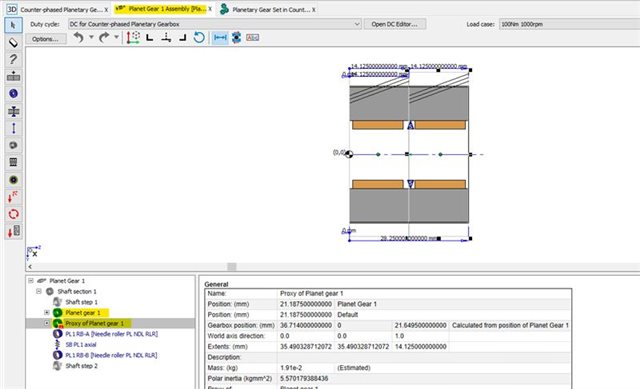Select SB PL1 axial item
Viewport: 640px width, 389px height.
point(81,345)
